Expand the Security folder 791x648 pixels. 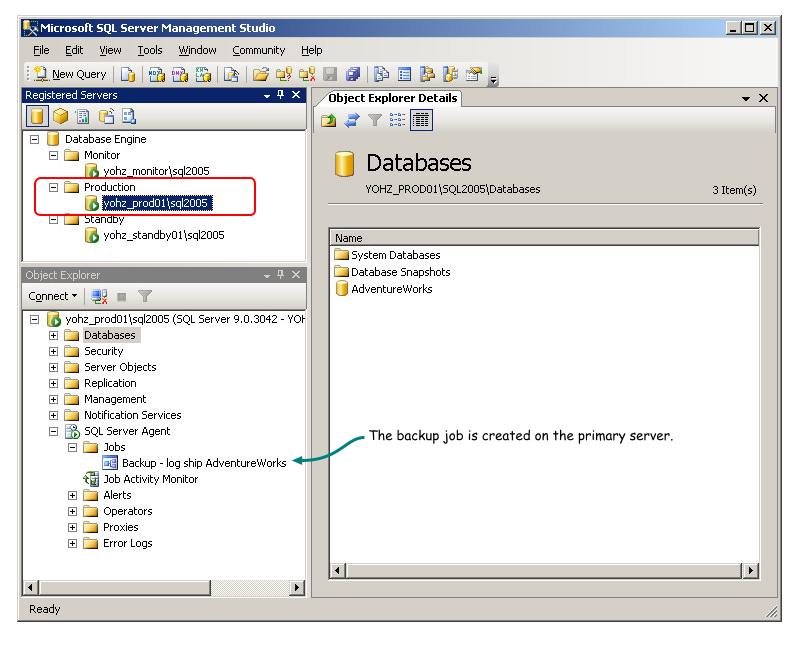(x=53, y=351)
